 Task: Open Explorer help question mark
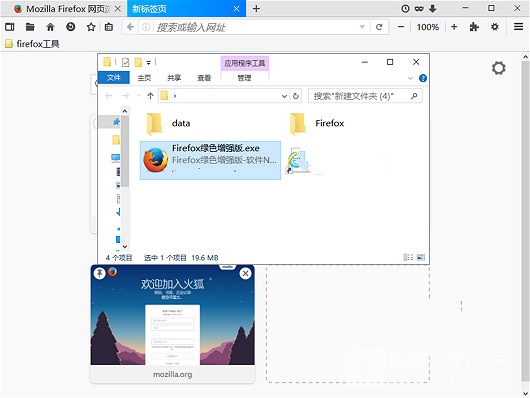[423, 78]
